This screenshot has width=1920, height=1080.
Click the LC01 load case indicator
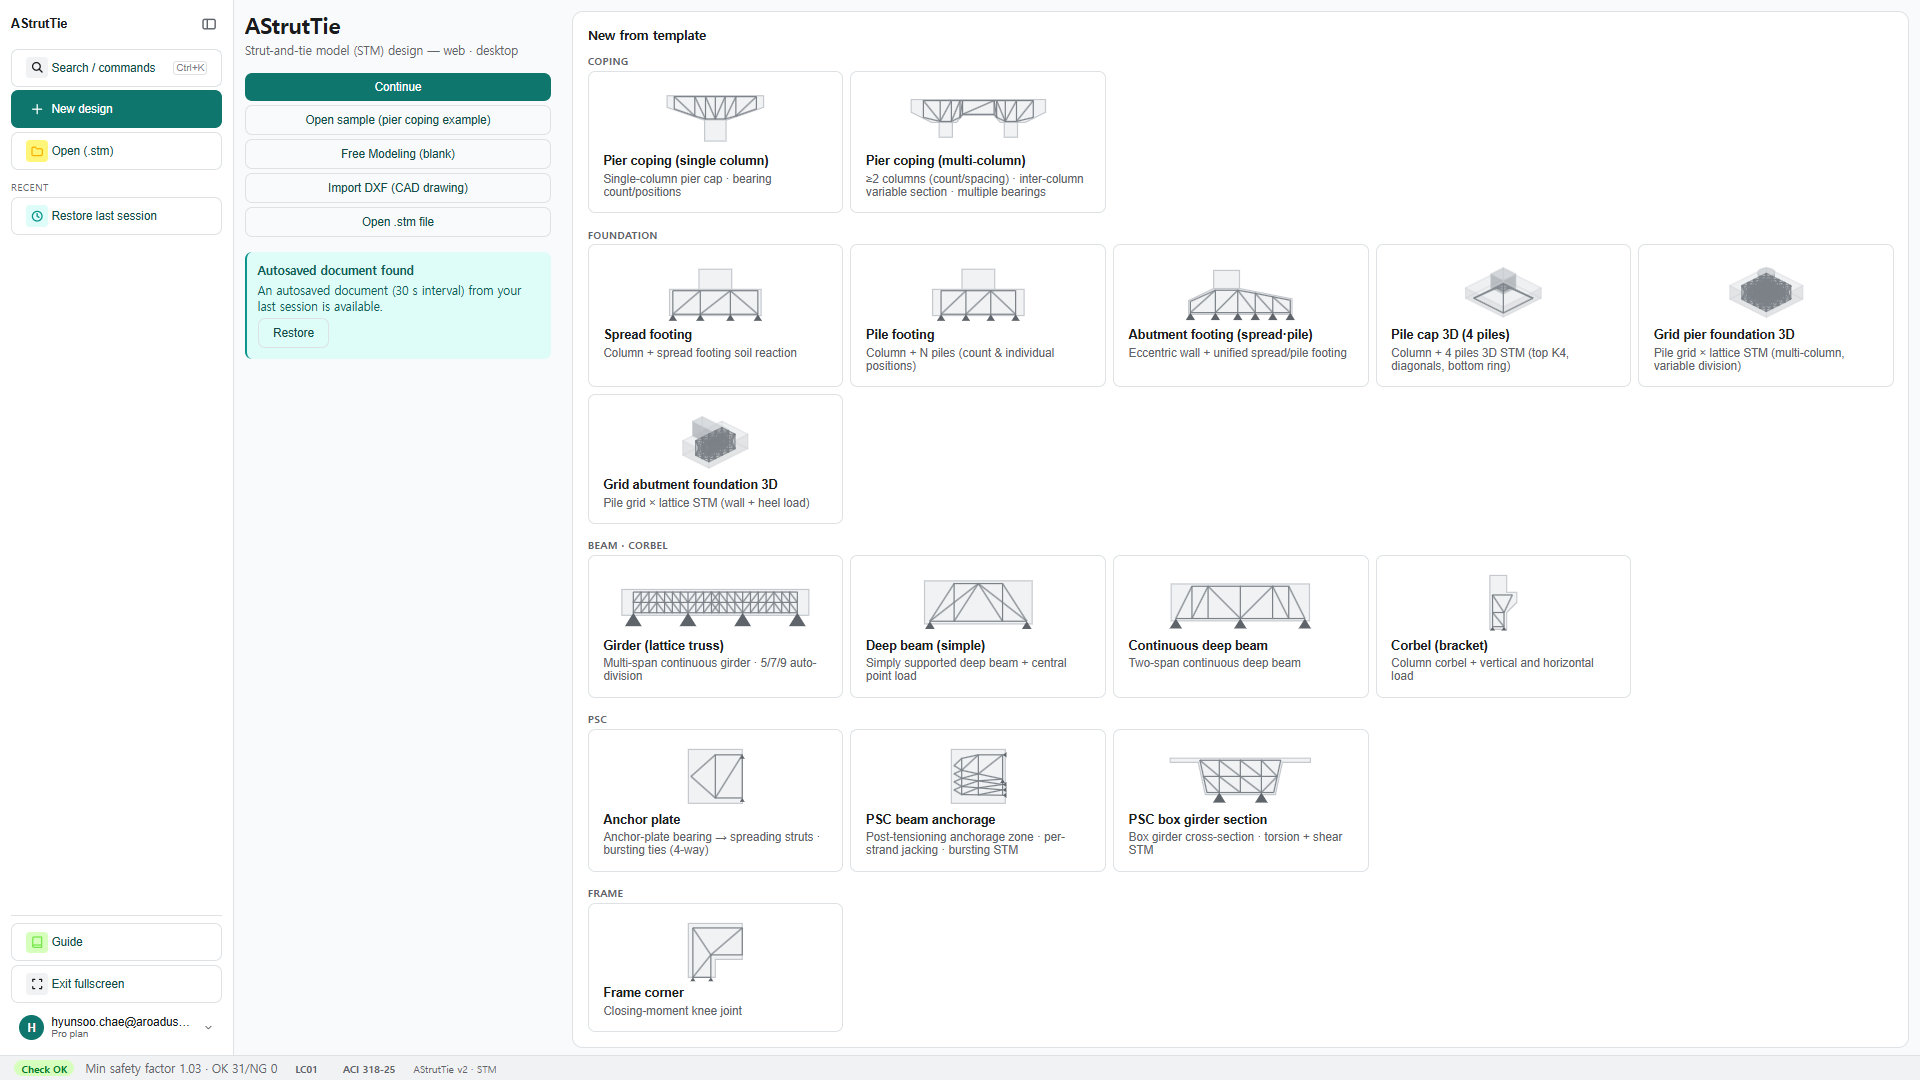306,1069
